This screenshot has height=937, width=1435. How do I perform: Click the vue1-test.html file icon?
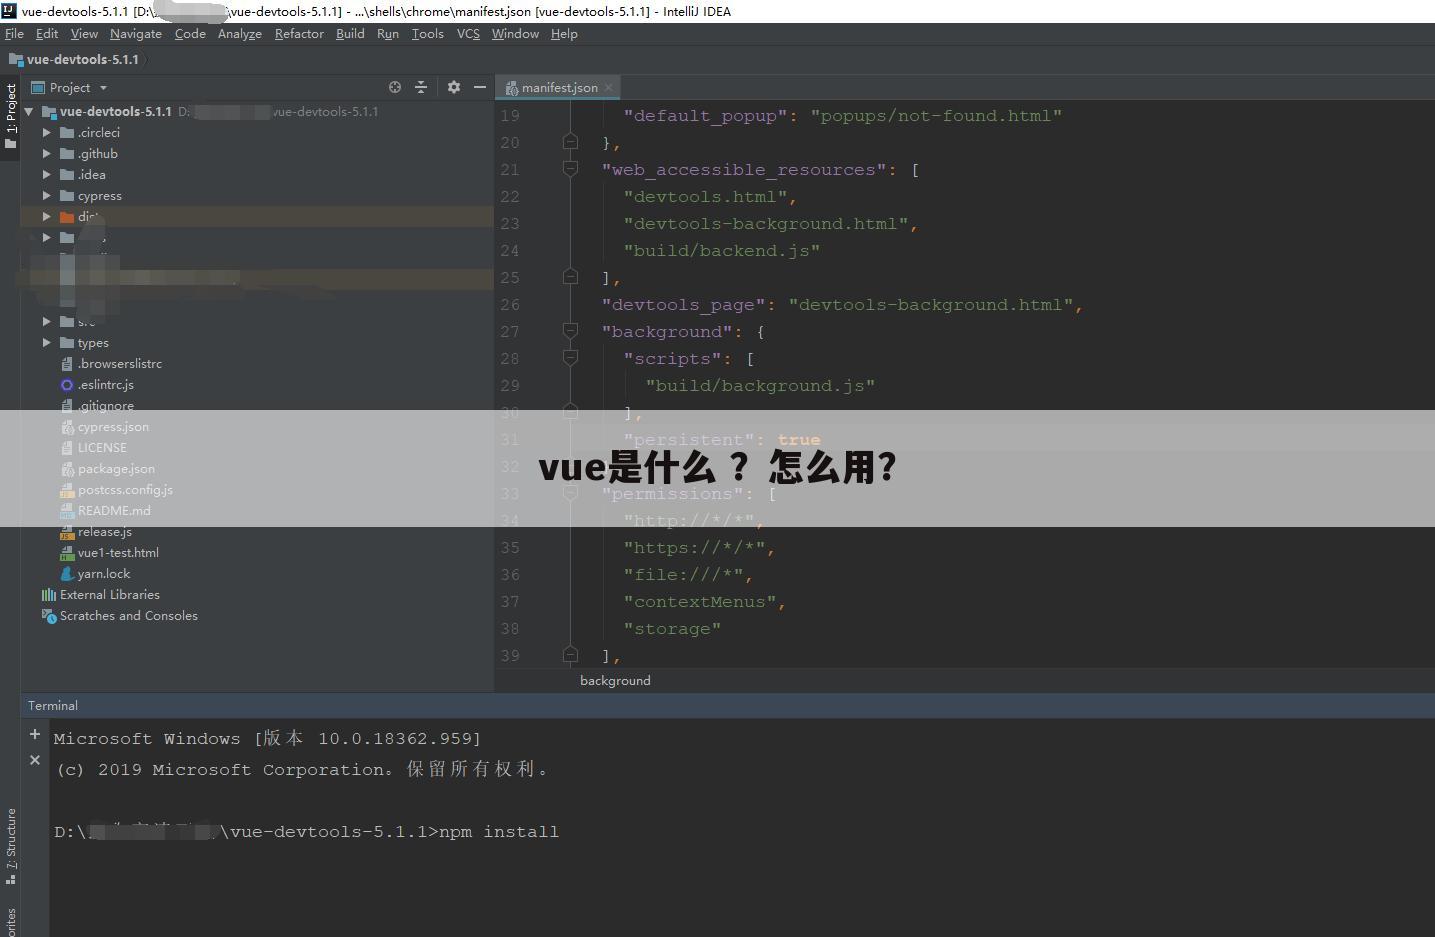[x=67, y=553]
